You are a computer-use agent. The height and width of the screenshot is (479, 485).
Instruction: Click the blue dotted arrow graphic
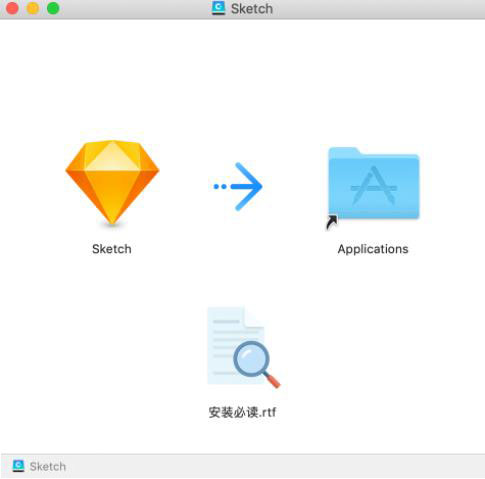pyautogui.click(x=238, y=186)
